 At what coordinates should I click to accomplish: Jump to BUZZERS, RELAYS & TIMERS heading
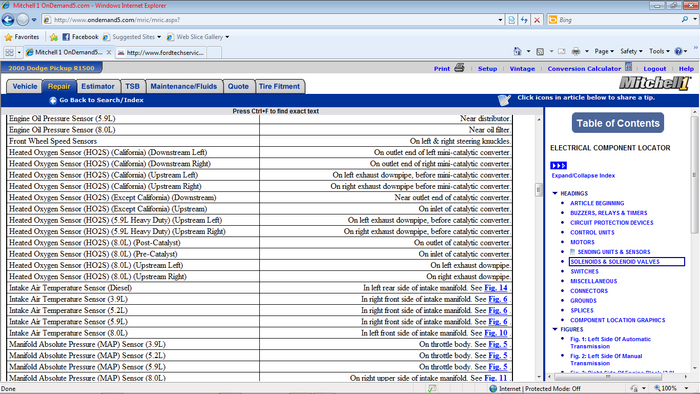pyautogui.click(x=608, y=213)
